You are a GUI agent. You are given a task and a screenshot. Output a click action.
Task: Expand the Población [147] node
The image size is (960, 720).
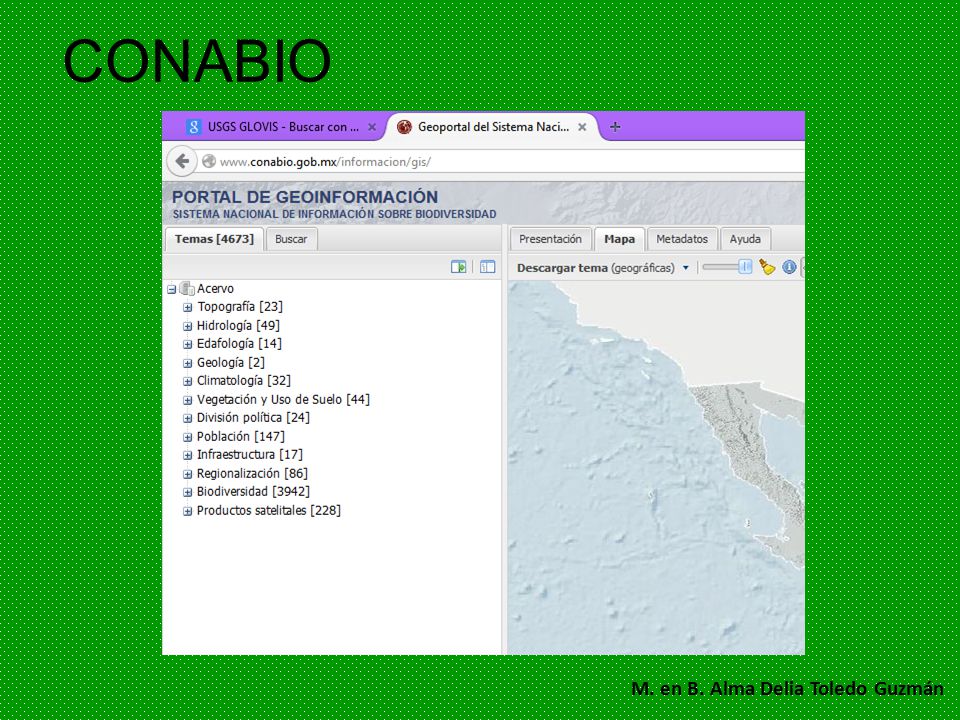(x=187, y=437)
